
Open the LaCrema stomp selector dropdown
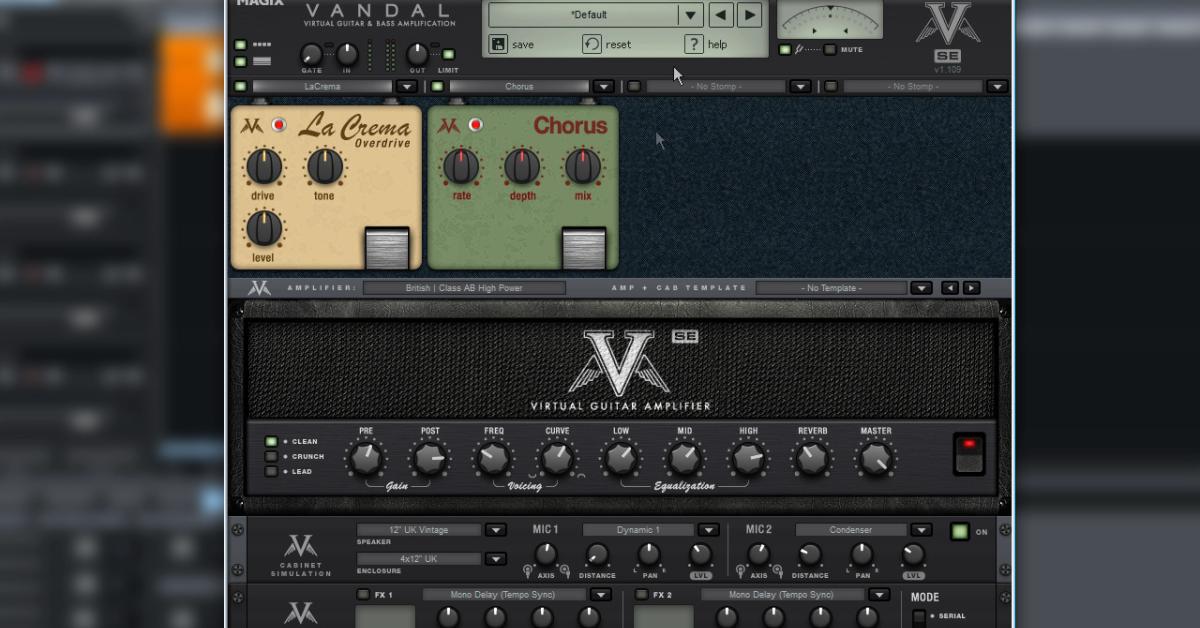406,87
